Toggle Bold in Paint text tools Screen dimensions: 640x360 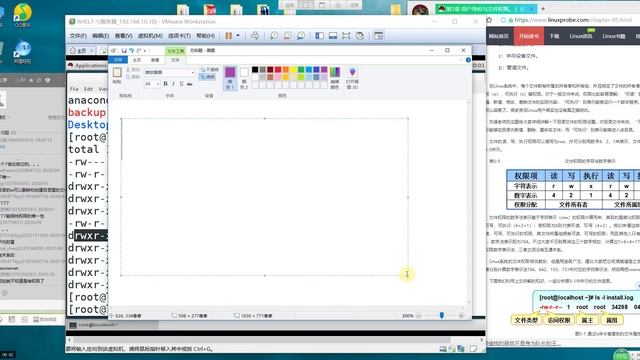click(x=165, y=84)
